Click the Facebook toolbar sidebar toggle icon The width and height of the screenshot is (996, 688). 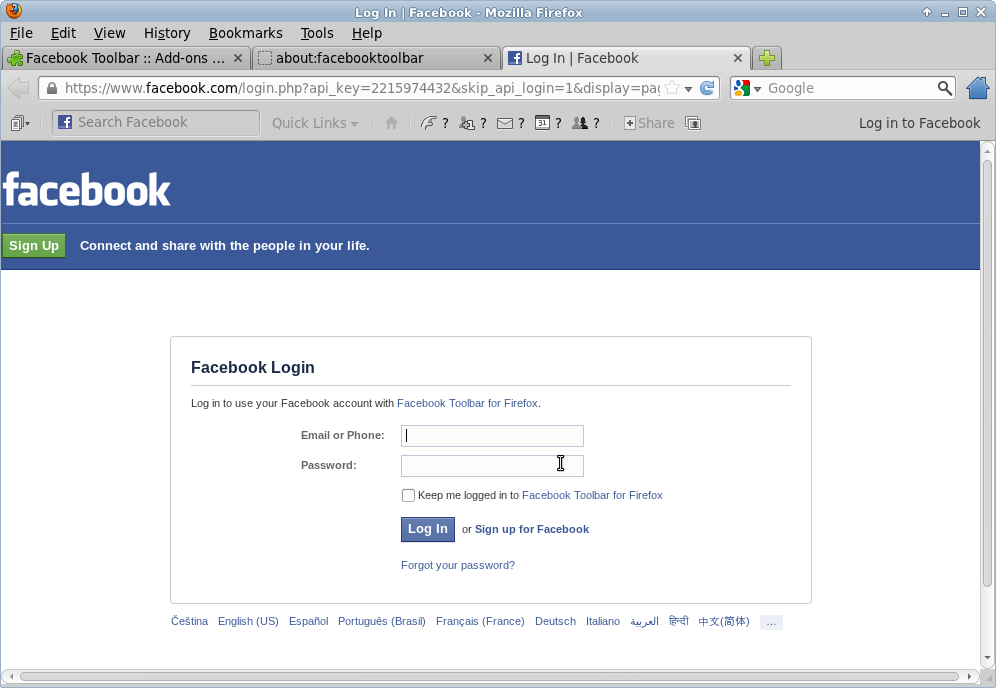(20, 123)
